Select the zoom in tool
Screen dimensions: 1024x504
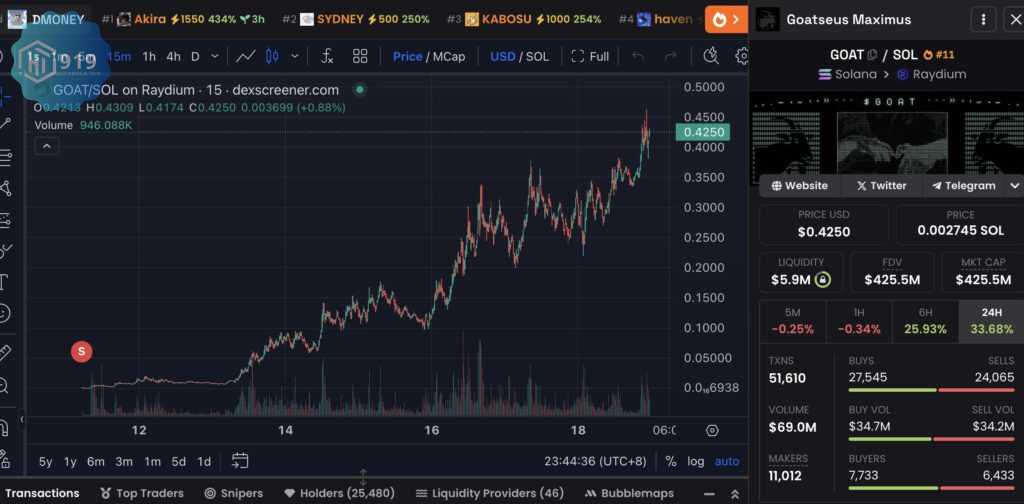(x=5, y=386)
